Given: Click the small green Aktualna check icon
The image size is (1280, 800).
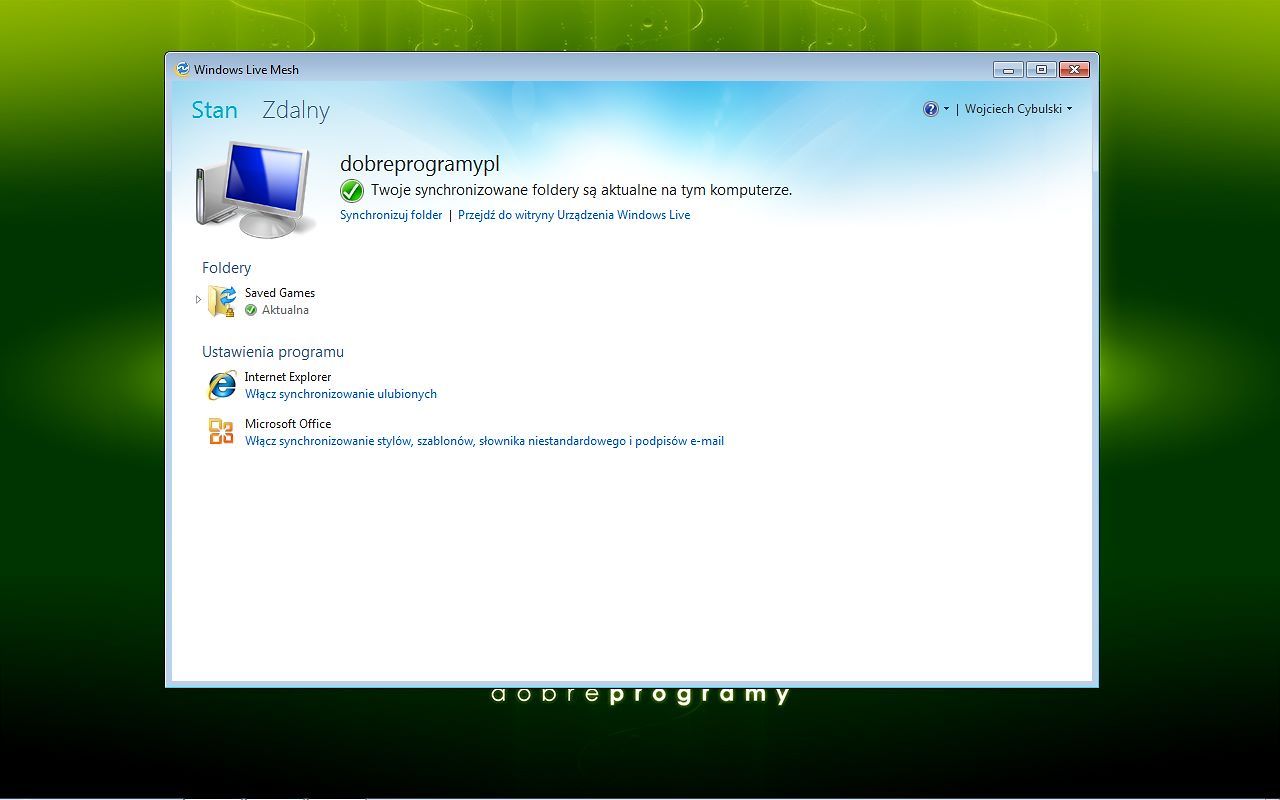Looking at the screenshot, I should (251, 310).
